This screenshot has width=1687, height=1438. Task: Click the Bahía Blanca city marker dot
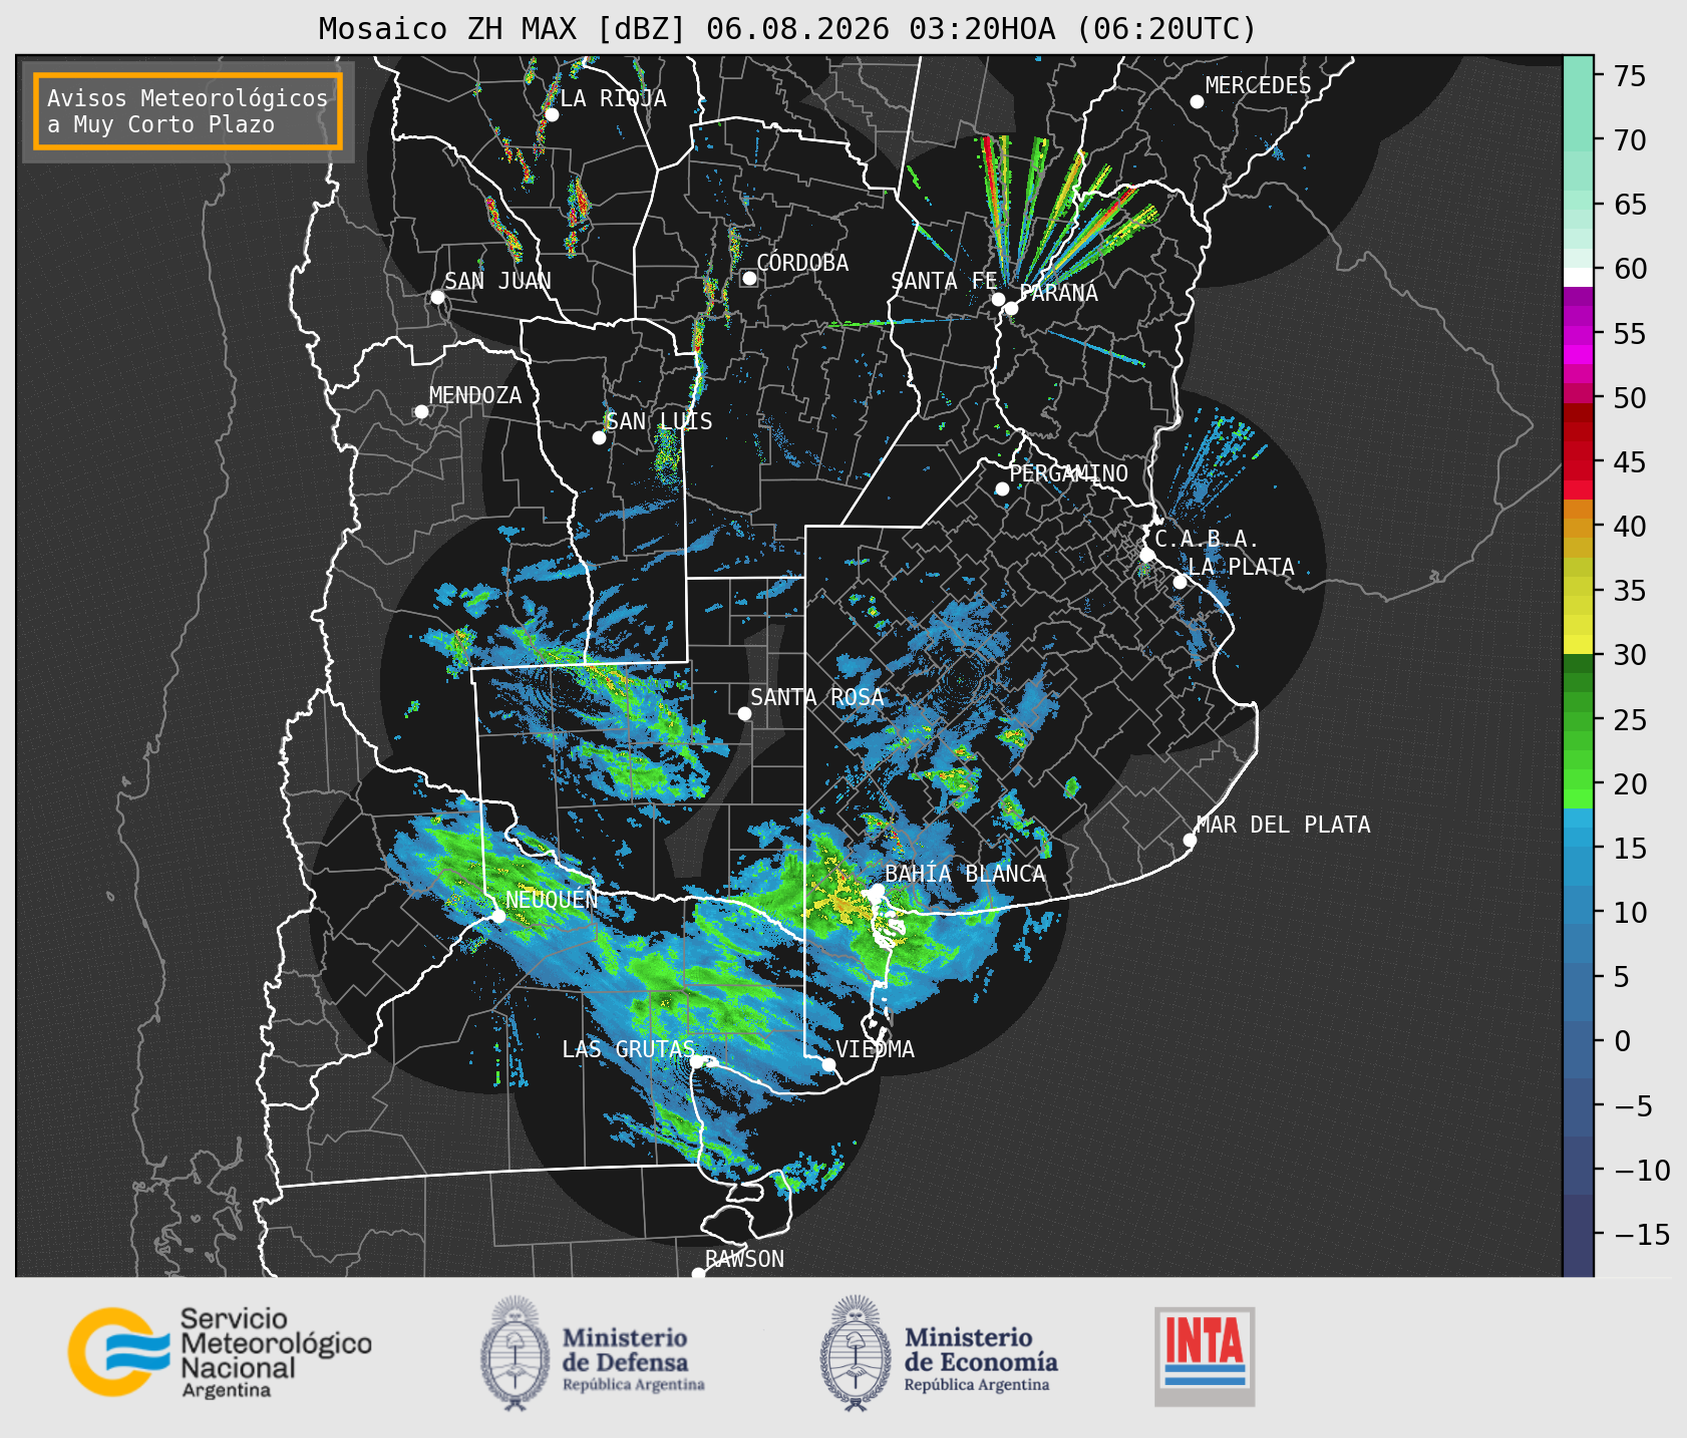tap(877, 890)
